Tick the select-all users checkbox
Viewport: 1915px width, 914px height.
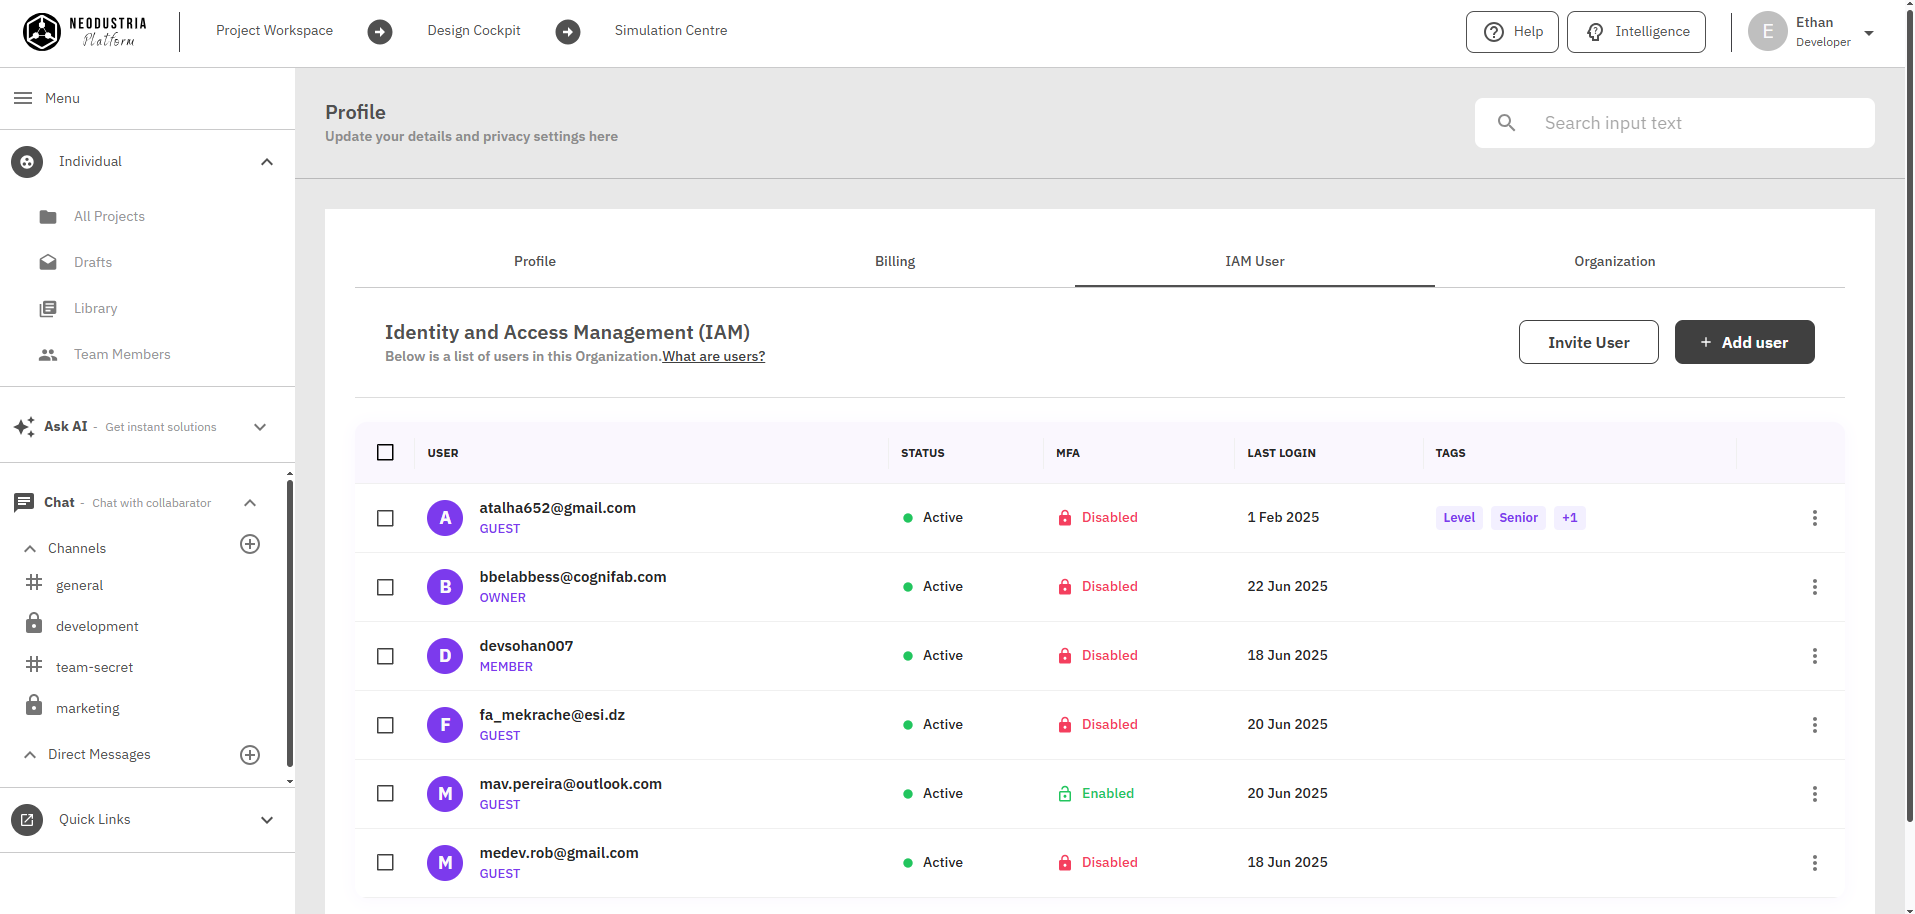(x=385, y=452)
